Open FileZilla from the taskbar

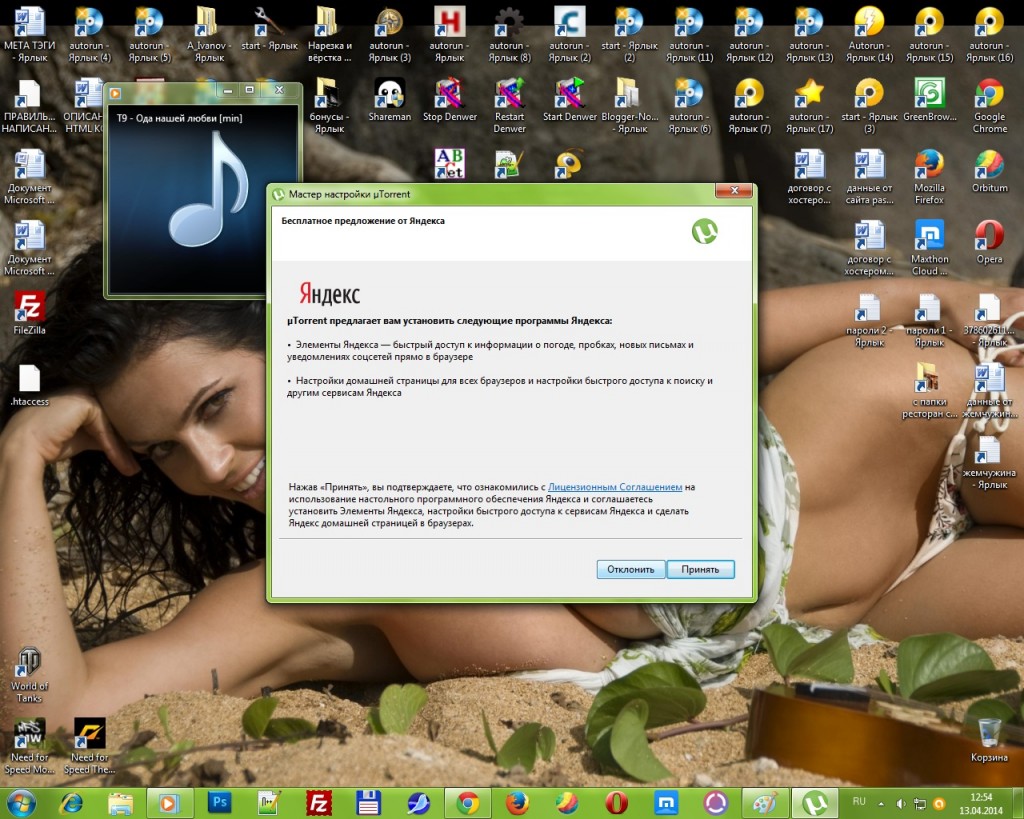[319, 803]
